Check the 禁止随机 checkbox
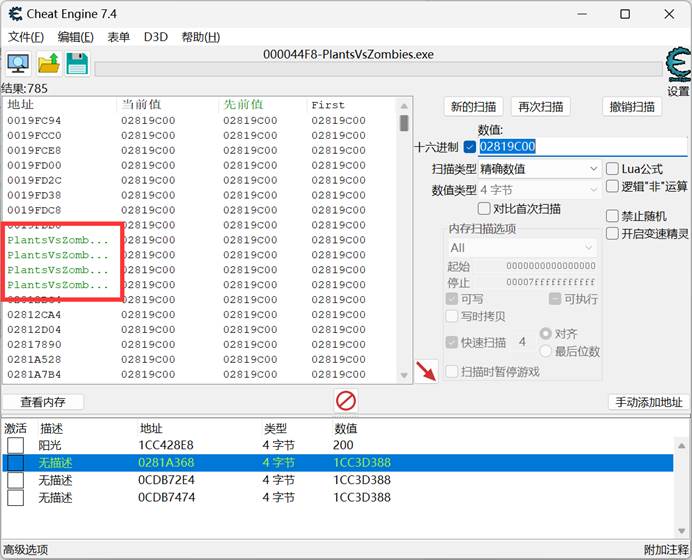 tap(612, 216)
